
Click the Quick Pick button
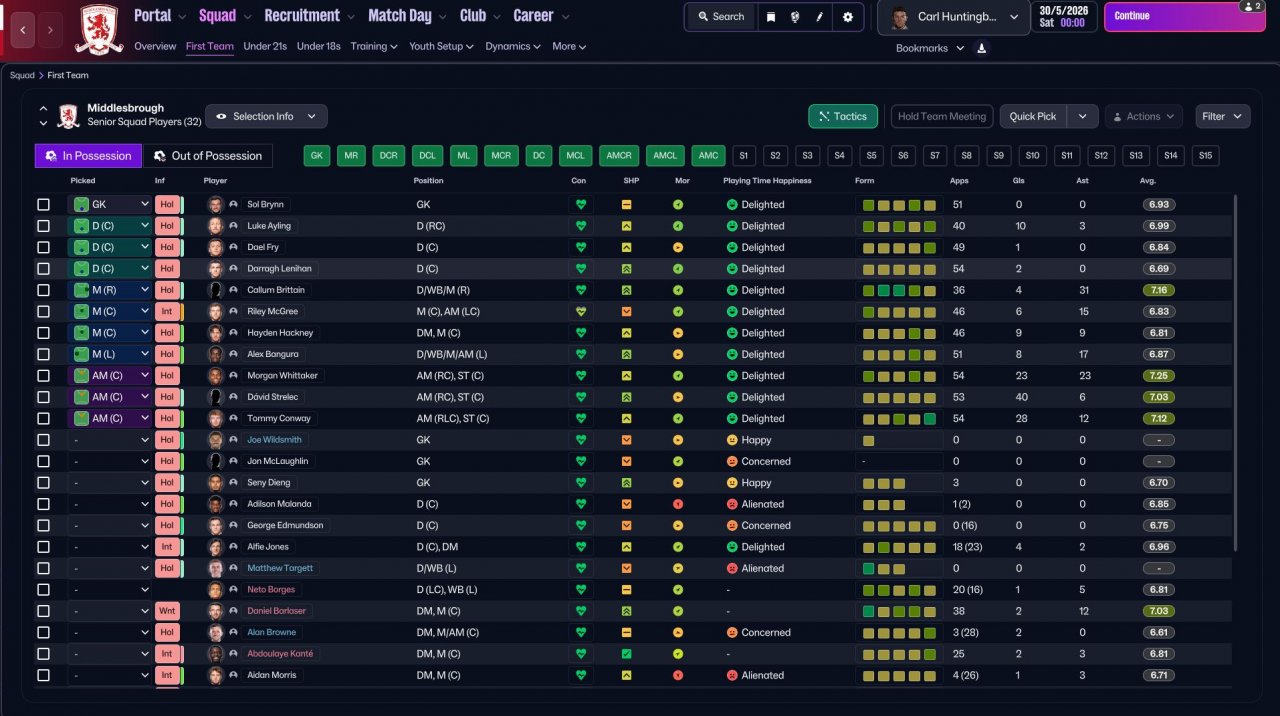pyautogui.click(x=1034, y=116)
